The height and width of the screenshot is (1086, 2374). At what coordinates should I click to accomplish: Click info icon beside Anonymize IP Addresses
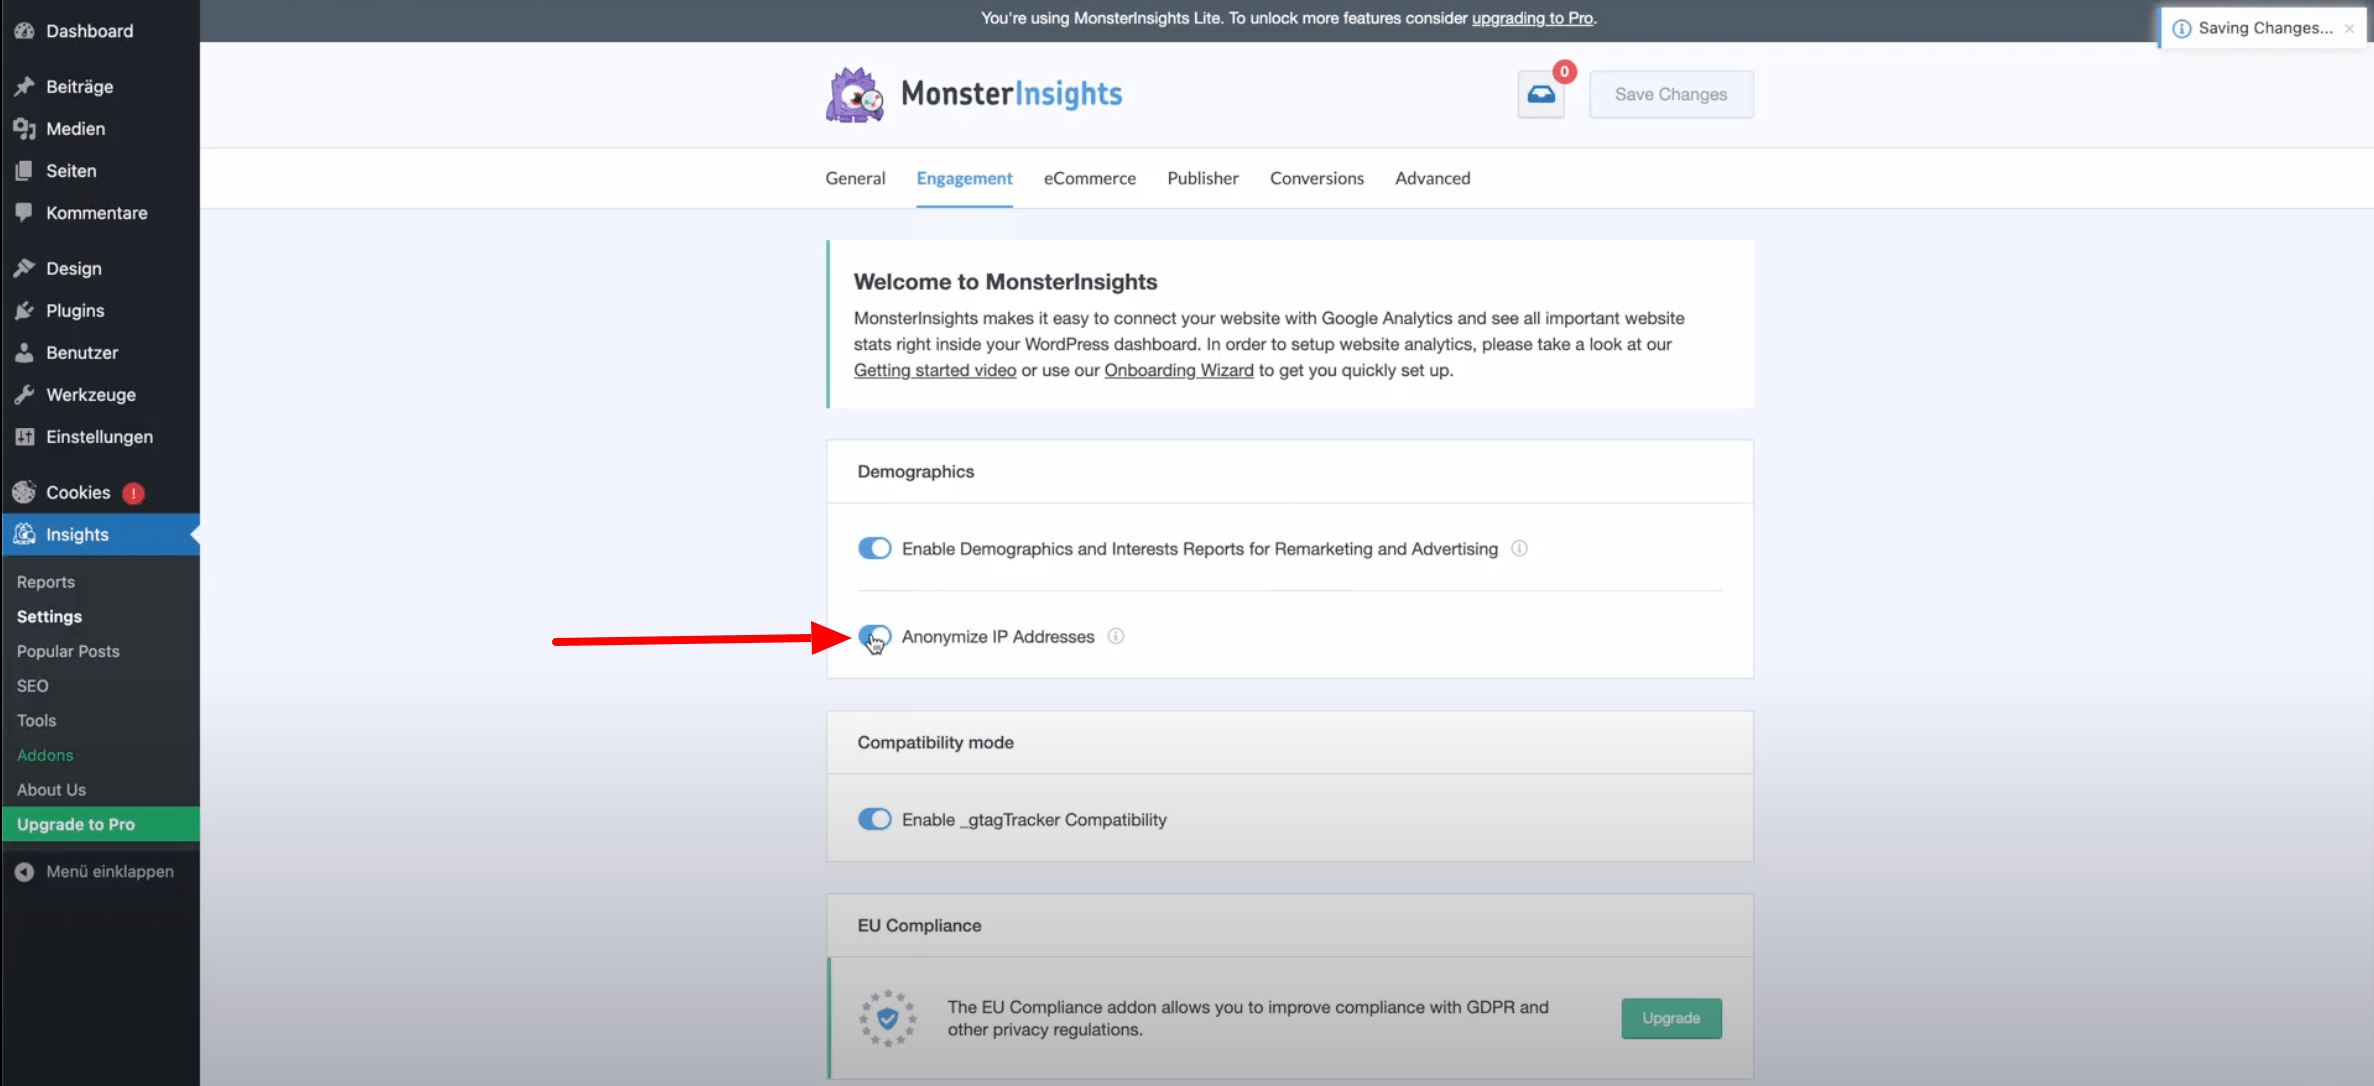[1116, 636]
